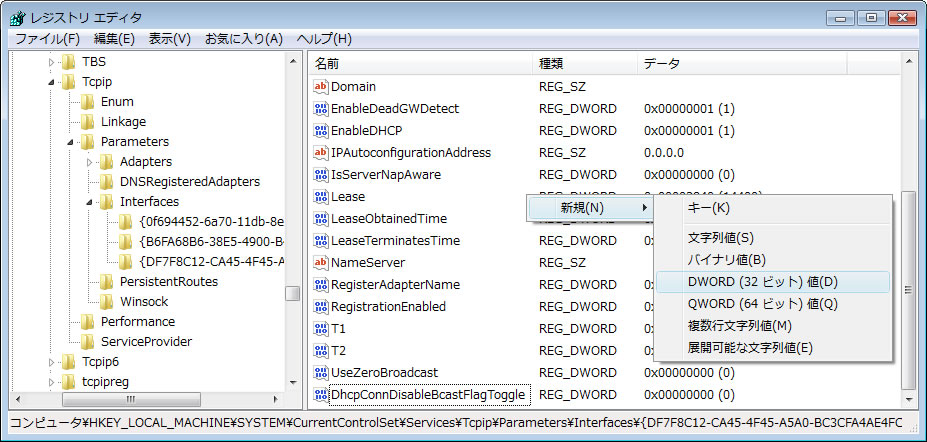The height and width of the screenshot is (442, 927).
Task: Click the Performance folder icon
Action: [x=87, y=321]
